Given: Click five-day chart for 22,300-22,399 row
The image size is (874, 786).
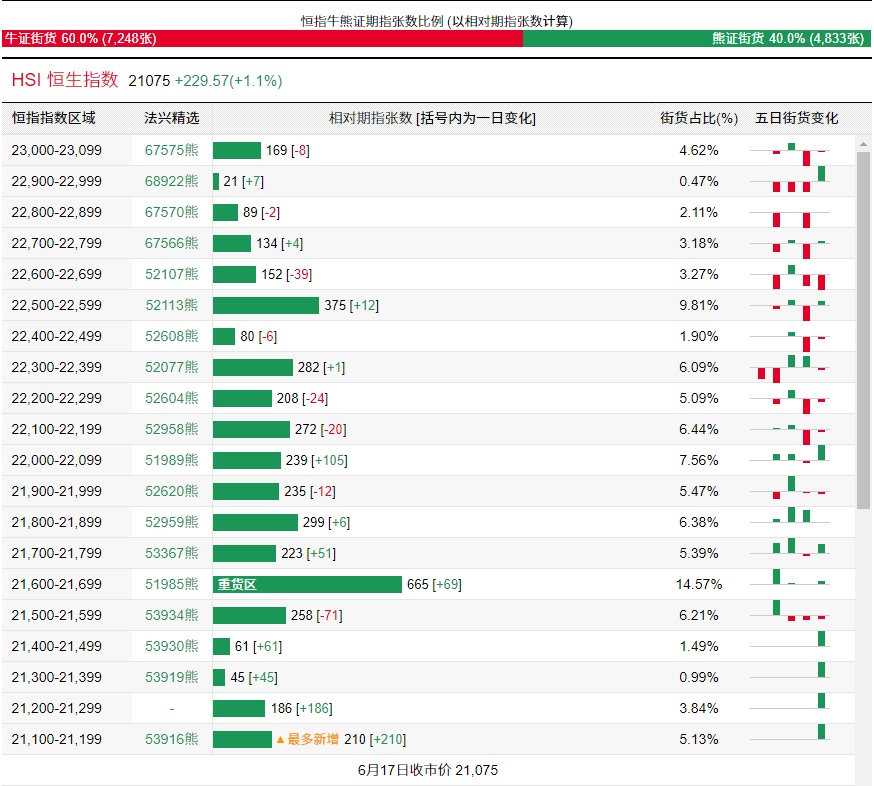Looking at the screenshot, I should pyautogui.click(x=790, y=367).
